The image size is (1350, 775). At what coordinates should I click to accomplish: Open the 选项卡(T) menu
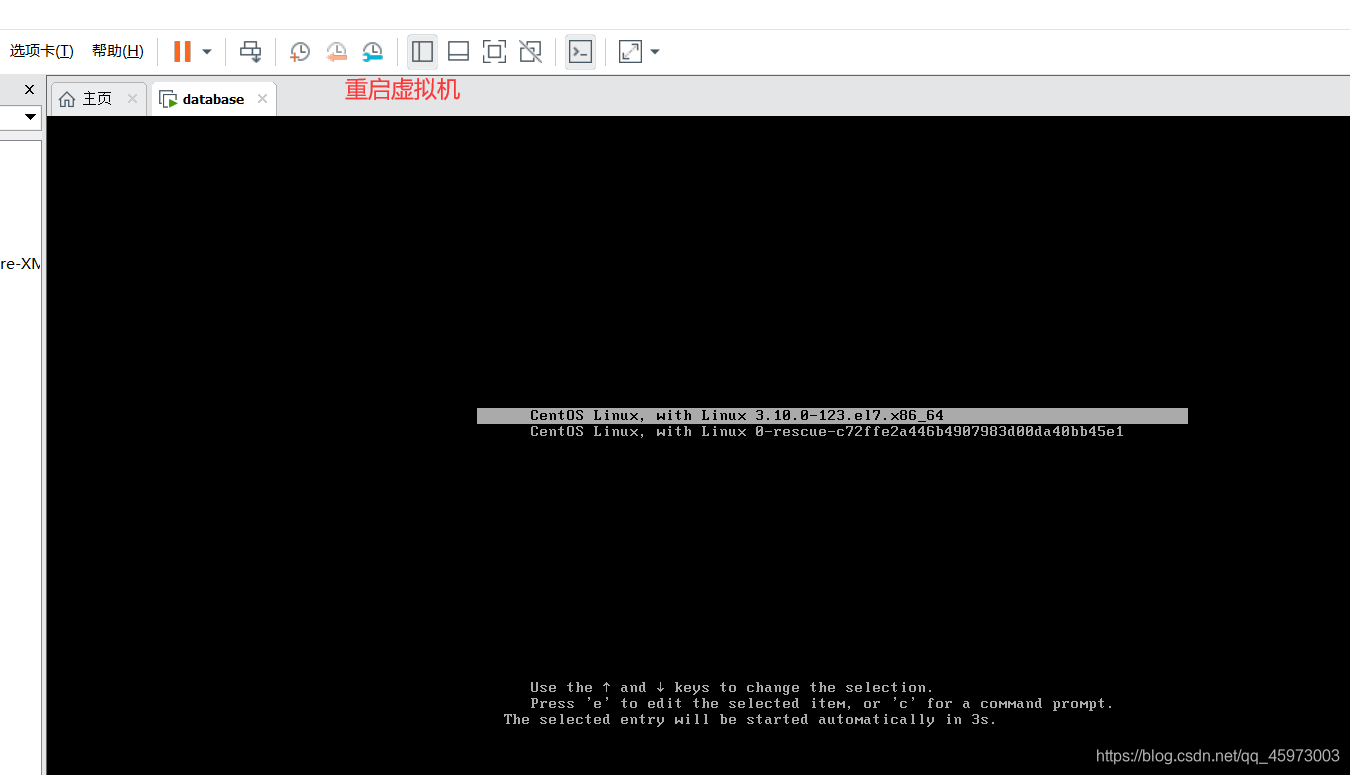[41, 51]
